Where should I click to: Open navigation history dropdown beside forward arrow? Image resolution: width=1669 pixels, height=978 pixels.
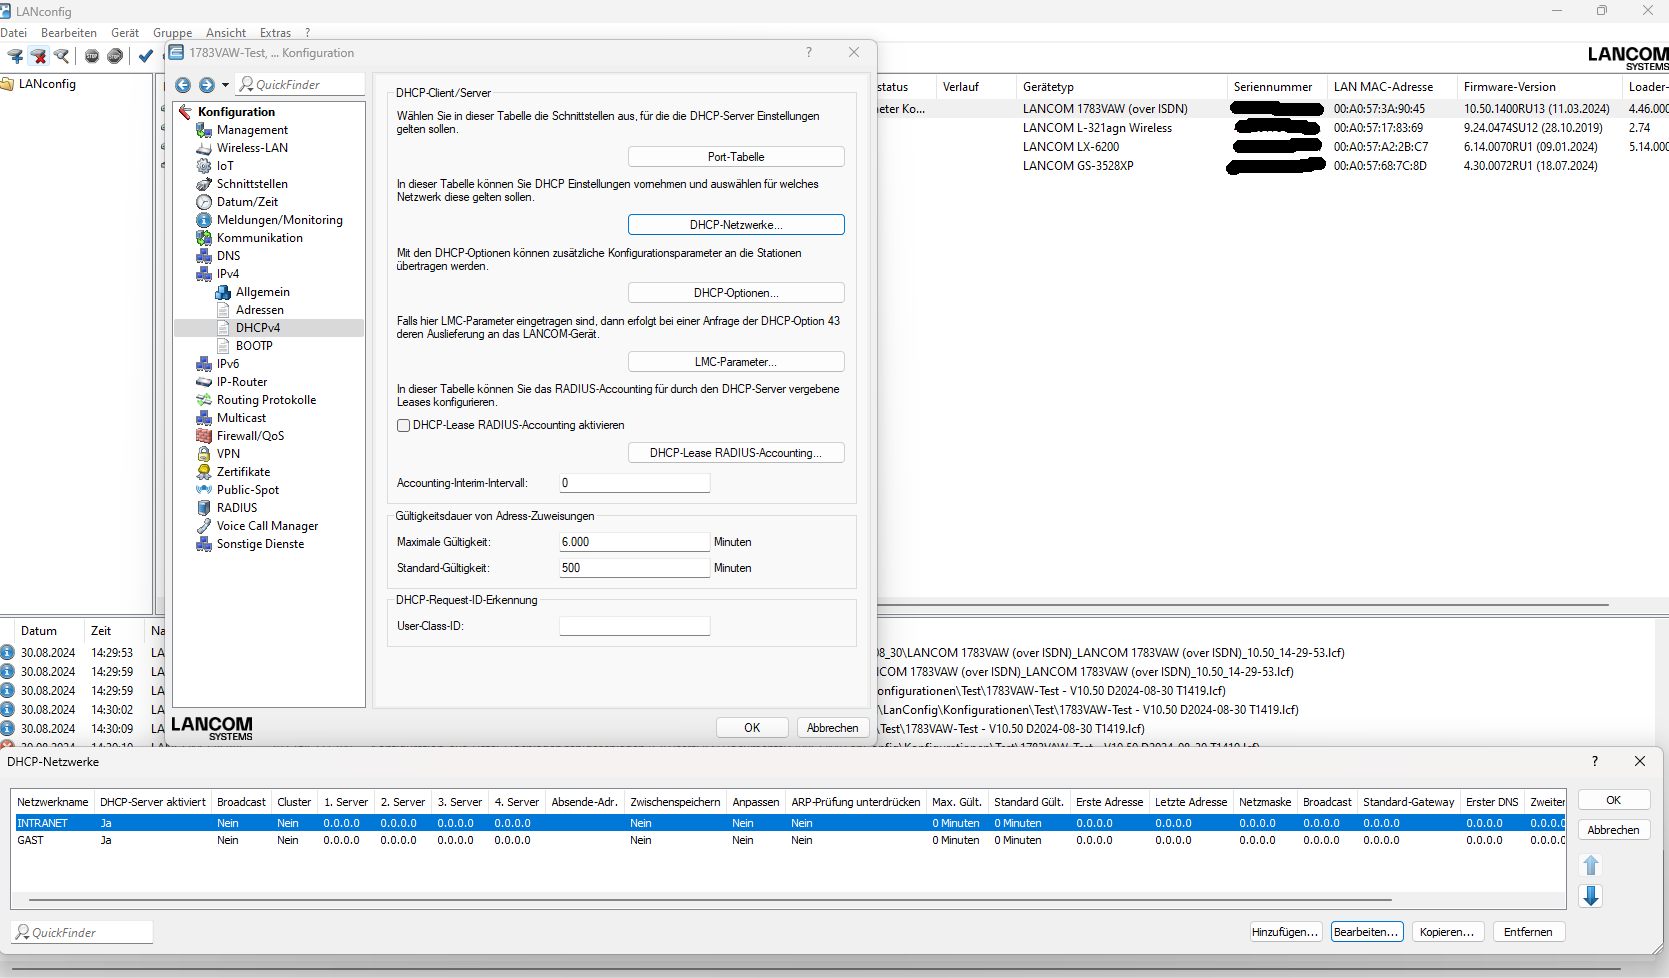pyautogui.click(x=225, y=85)
